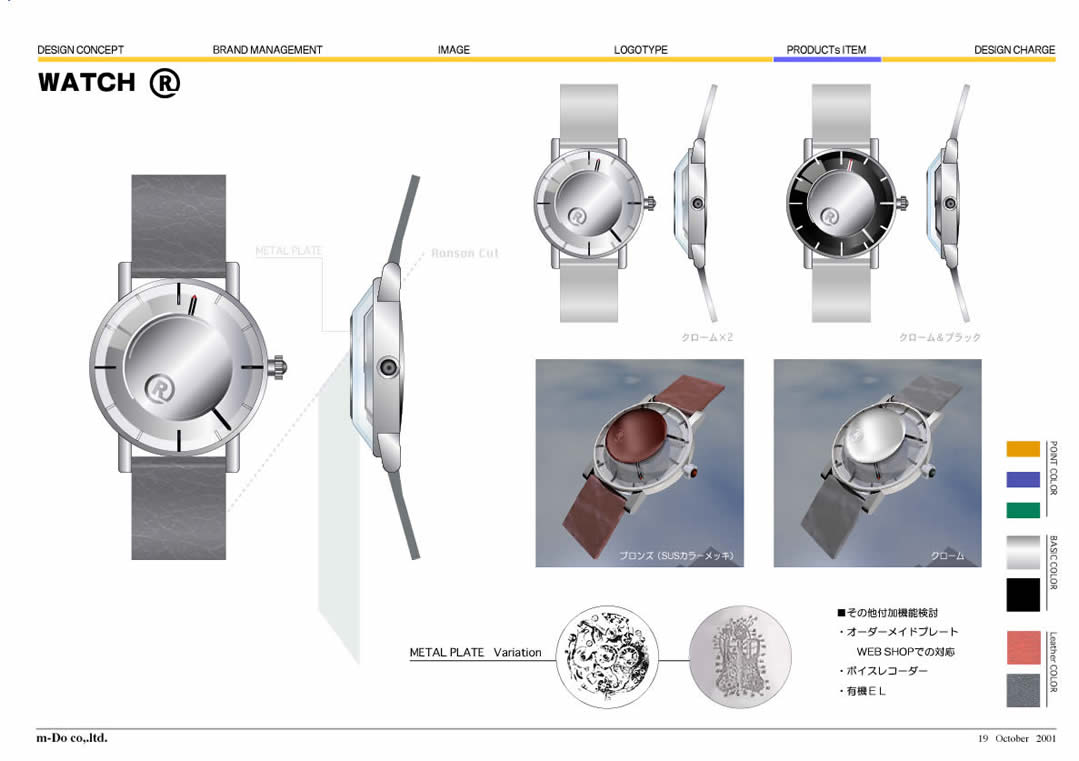
Task: Pick the blue point color swatch
Action: click(1023, 479)
